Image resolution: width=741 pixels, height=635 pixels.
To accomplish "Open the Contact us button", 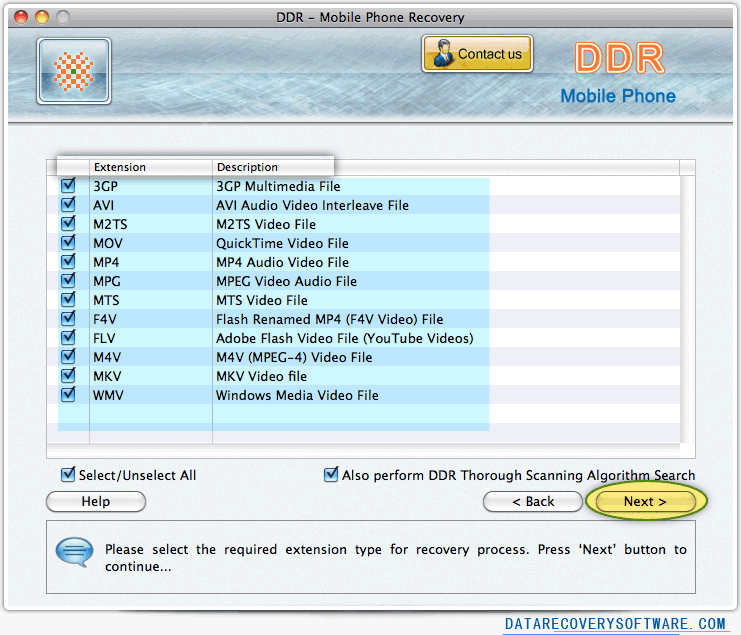I will point(477,54).
